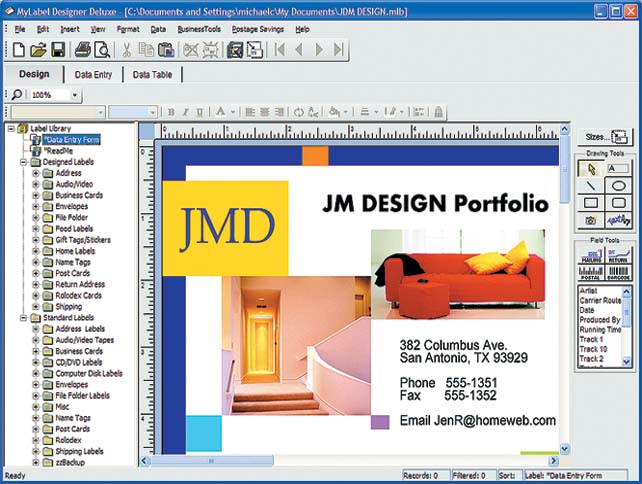Pick the line drawing tool

(x=591, y=185)
